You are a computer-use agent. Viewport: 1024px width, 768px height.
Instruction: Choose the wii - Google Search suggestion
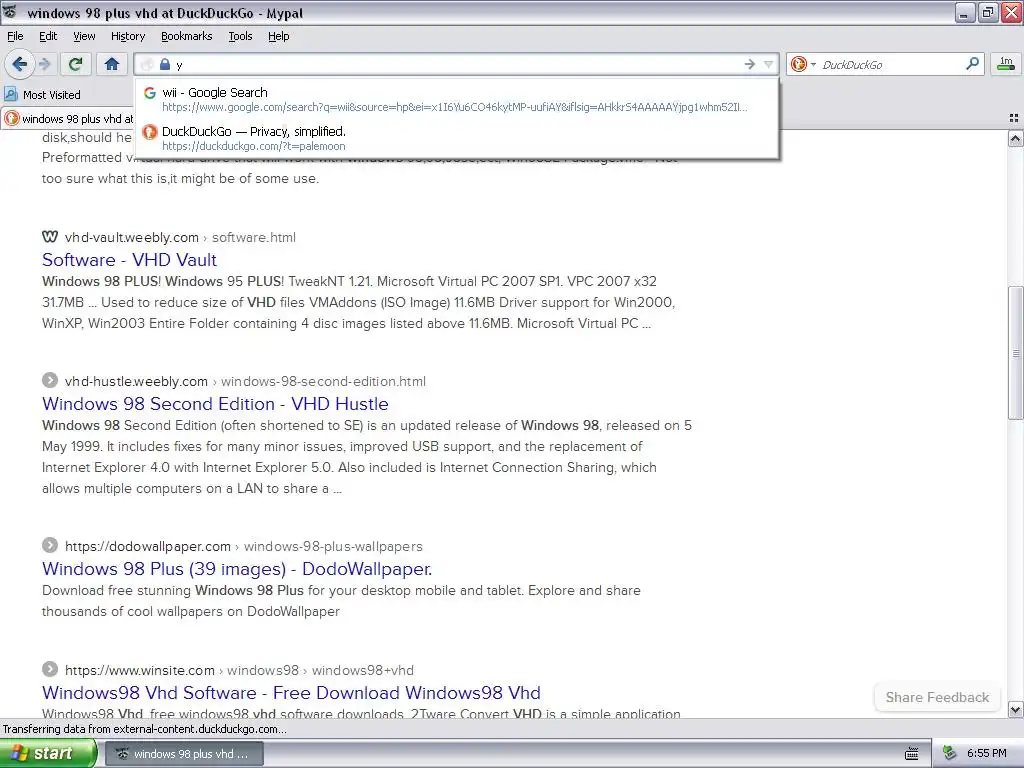pos(456,99)
